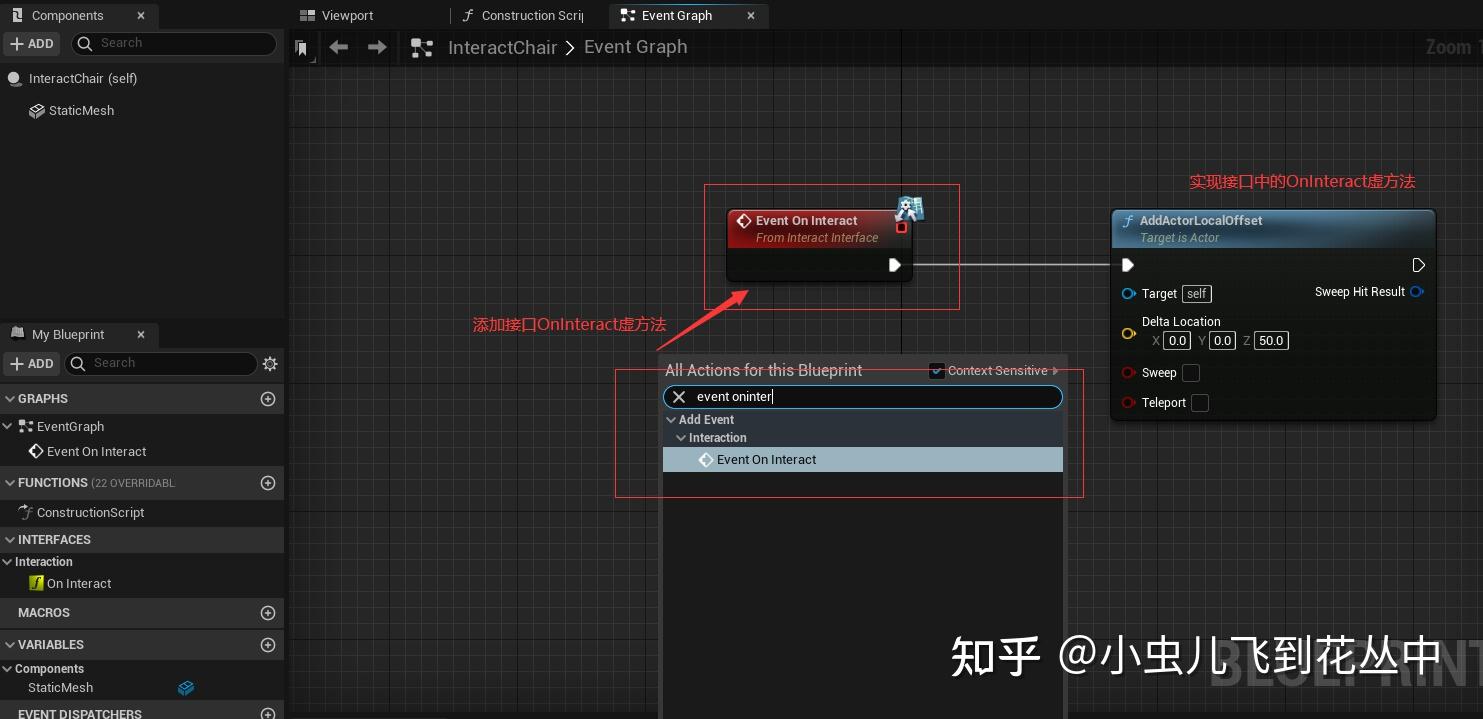Toggle the Context Sensitive checkbox
The width and height of the screenshot is (1483, 719).
click(x=937, y=371)
